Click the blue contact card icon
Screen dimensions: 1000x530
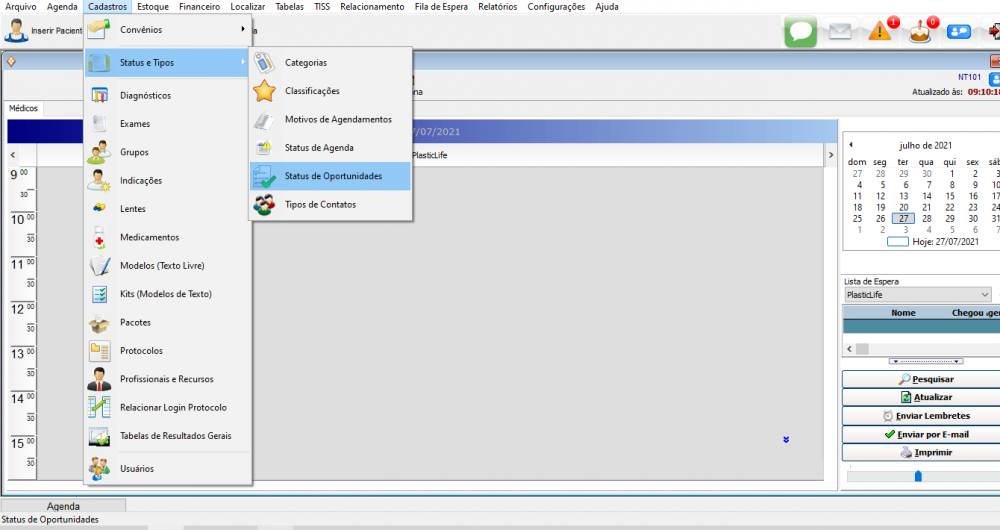[x=959, y=31]
